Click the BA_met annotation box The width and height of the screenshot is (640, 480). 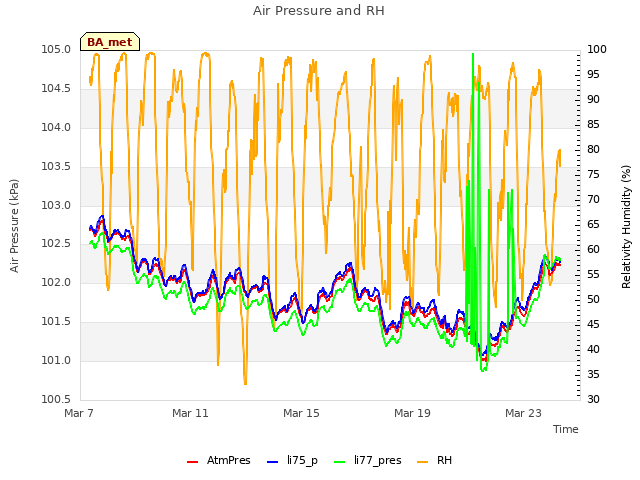pos(110,42)
